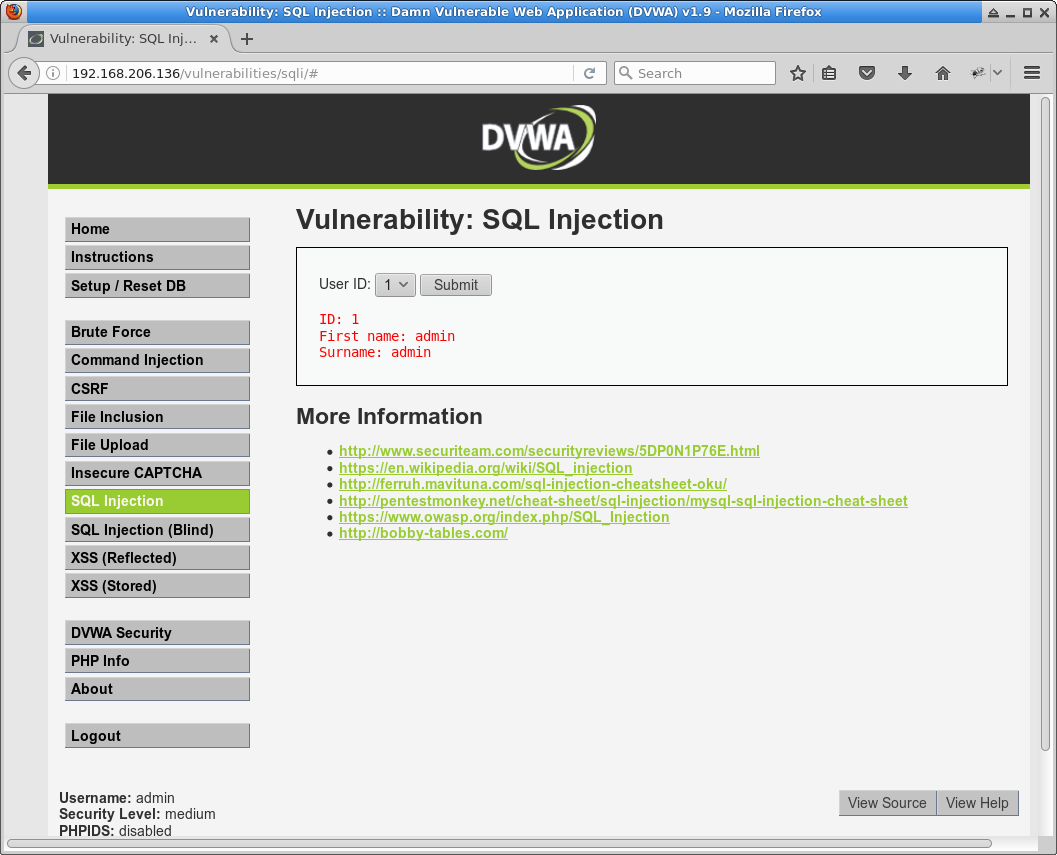Save page to Pocket icon
Image resolution: width=1057 pixels, height=855 pixels.
866,73
